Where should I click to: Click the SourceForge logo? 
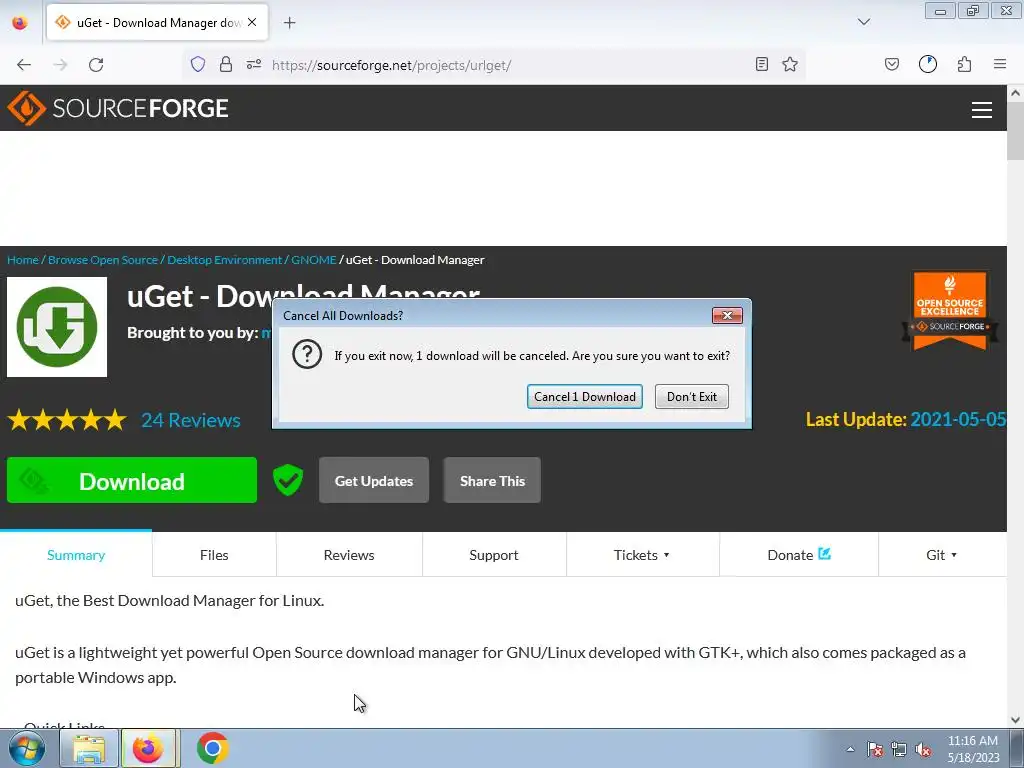pyautogui.click(x=118, y=108)
